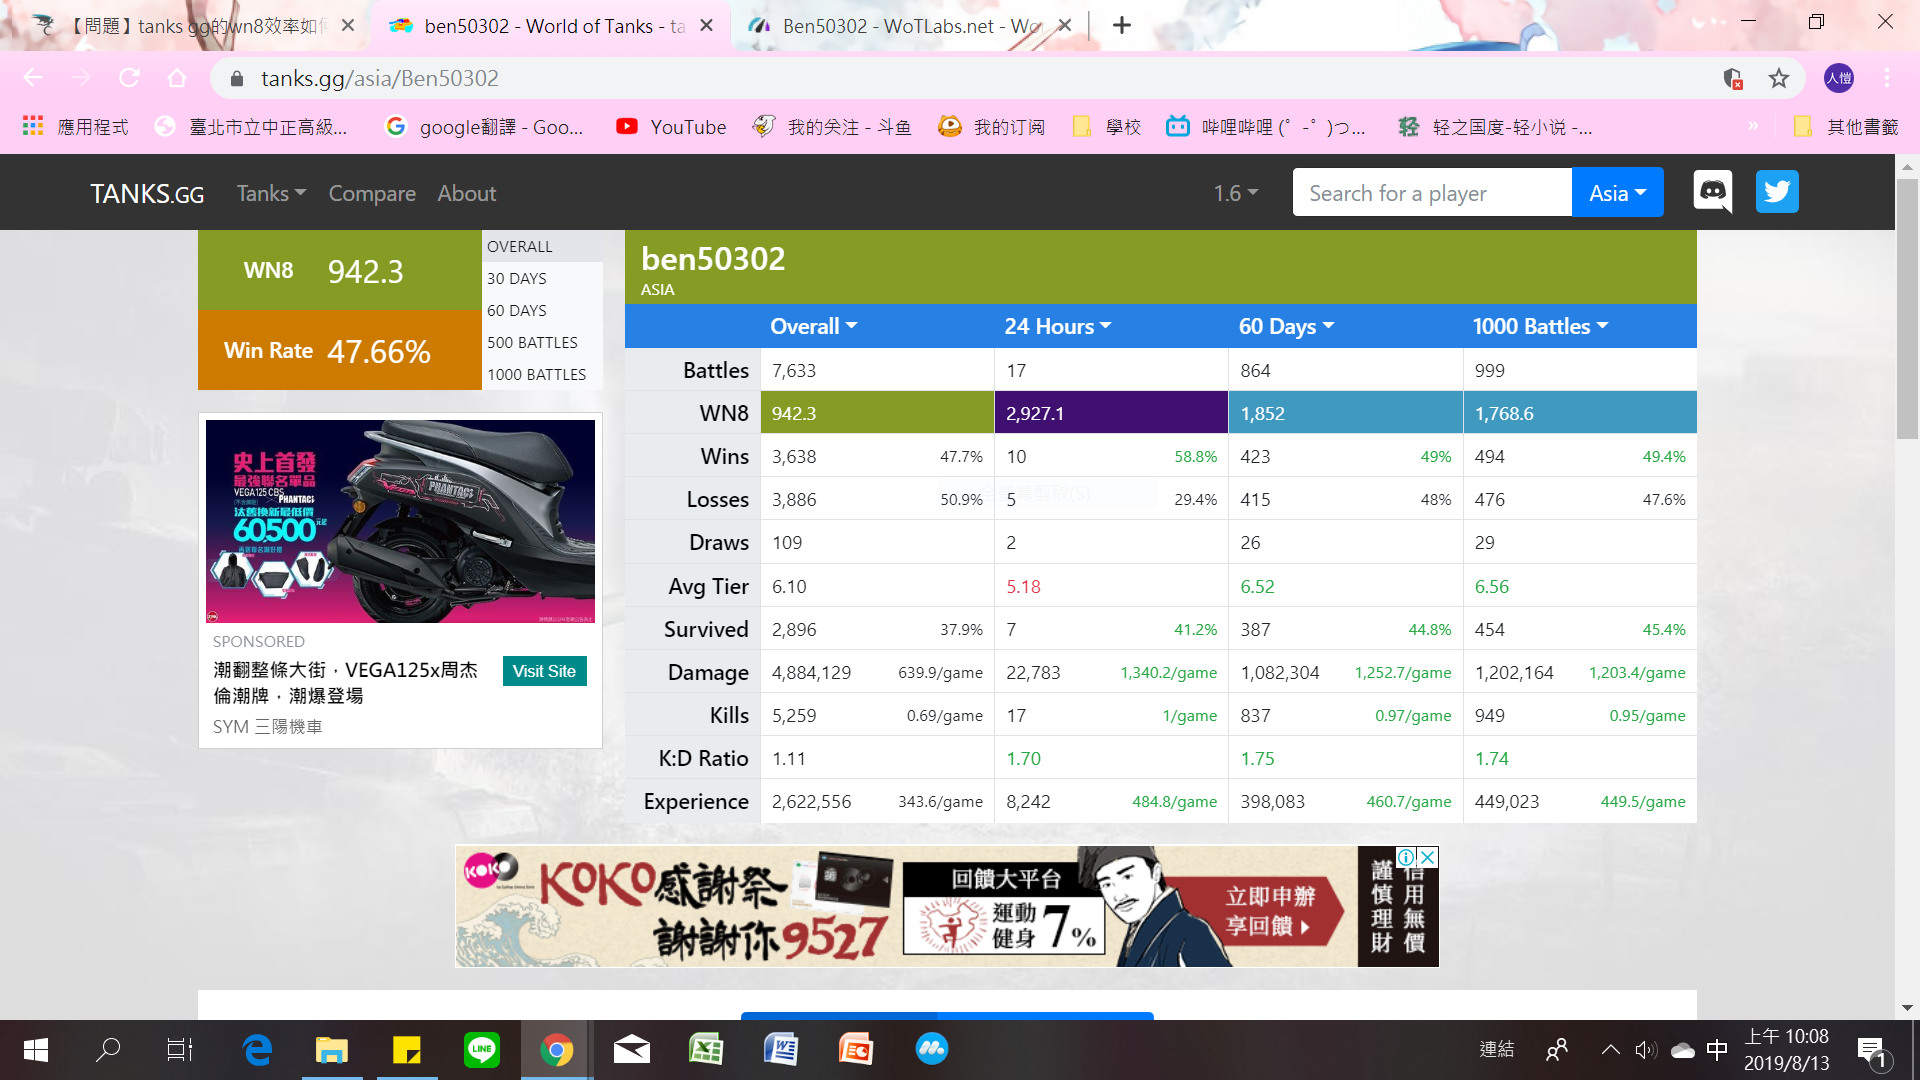Image resolution: width=1920 pixels, height=1080 pixels.
Task: Launch Excel from the taskbar
Action: click(706, 1049)
